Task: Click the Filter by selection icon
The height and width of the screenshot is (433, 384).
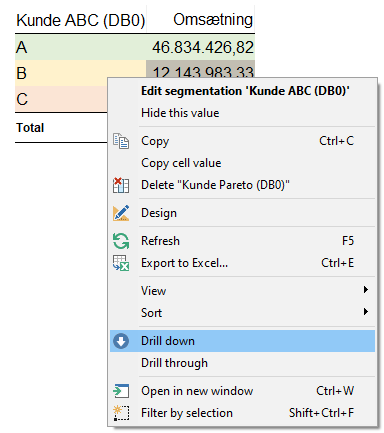Action: [121, 413]
